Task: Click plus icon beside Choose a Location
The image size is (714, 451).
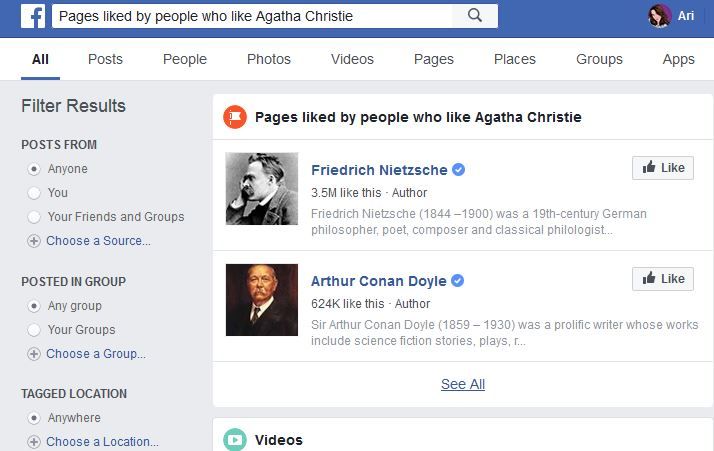Action: click(34, 441)
